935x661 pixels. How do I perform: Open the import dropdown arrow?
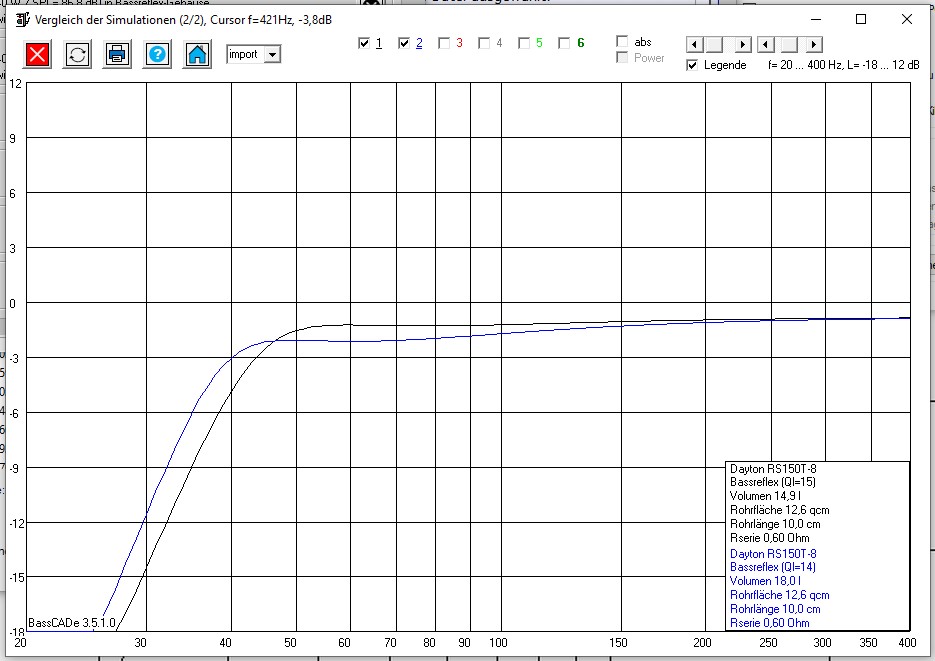click(272, 54)
